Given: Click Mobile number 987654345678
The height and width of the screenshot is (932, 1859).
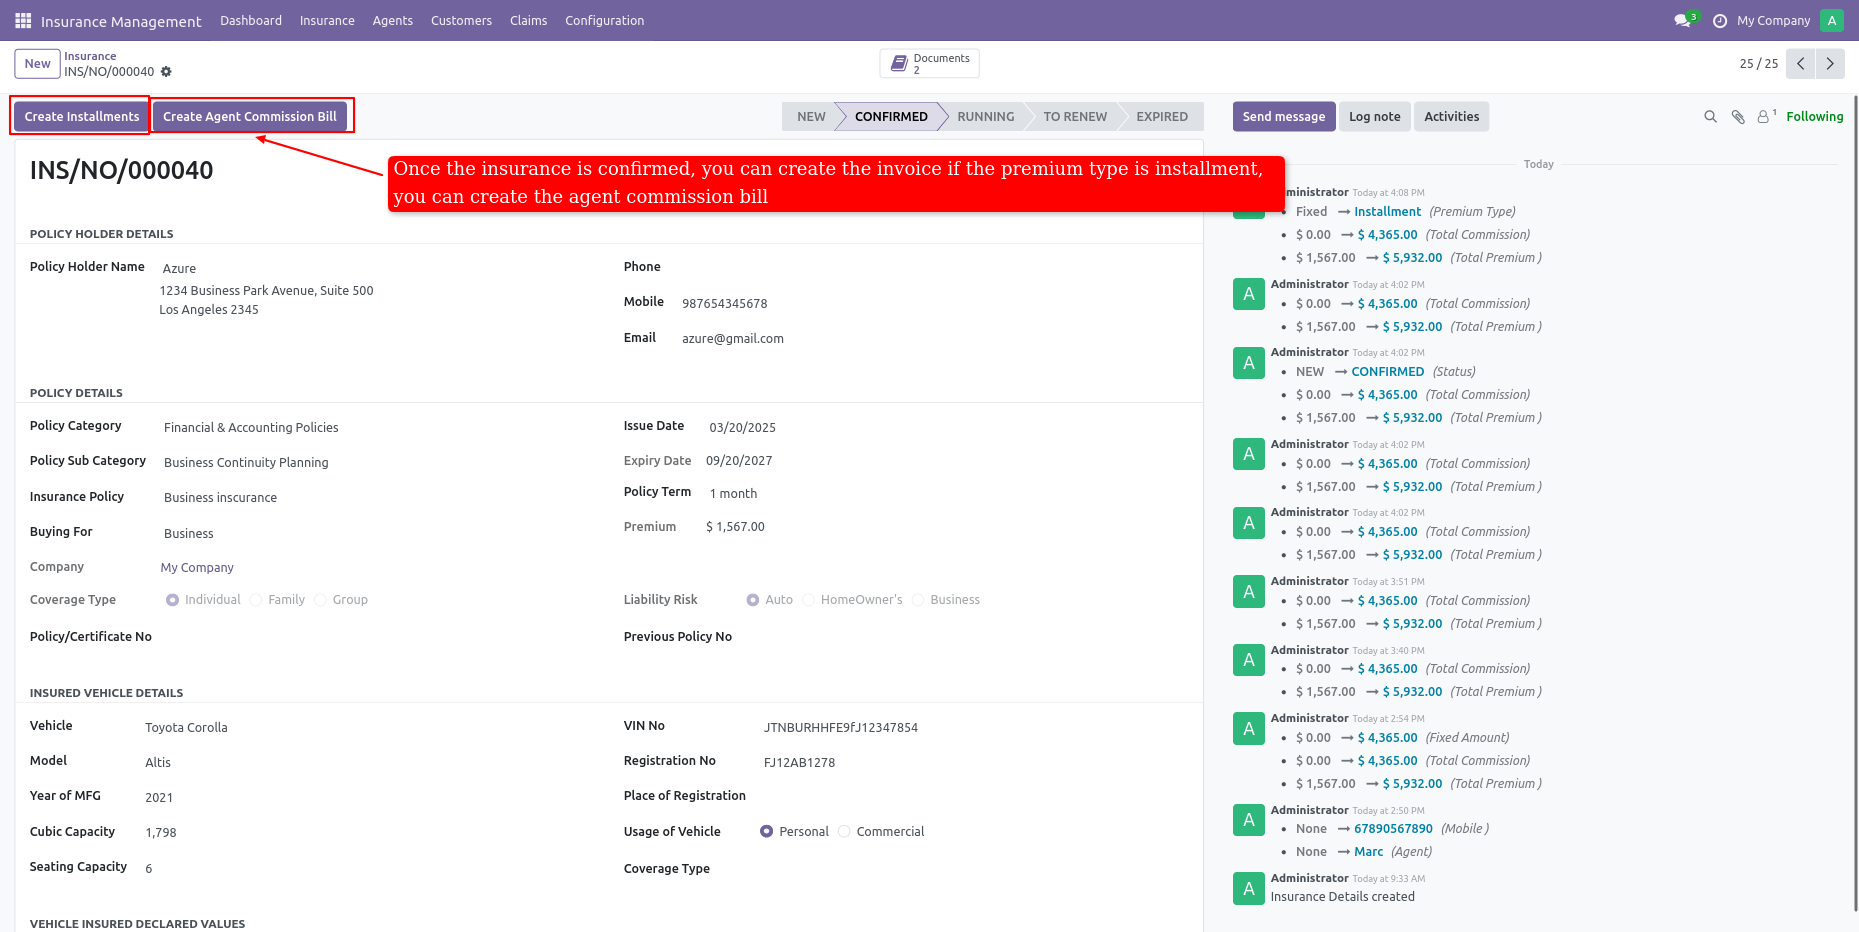Looking at the screenshot, I should (725, 304).
